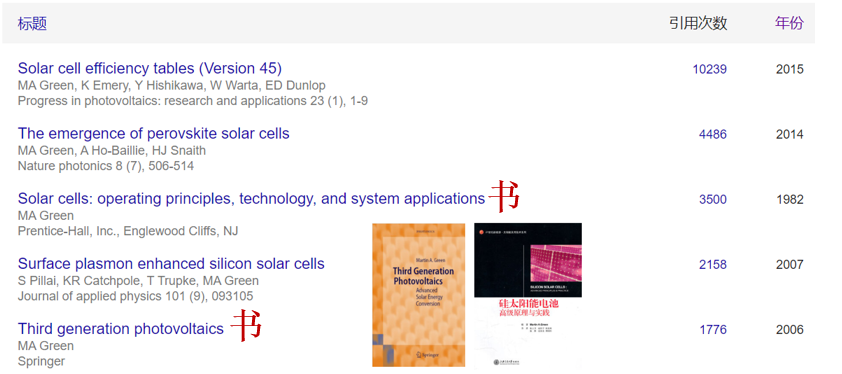Click red 书 mark beside Third generation photovoltaics
Screen dimensions: 842x374
246,325
